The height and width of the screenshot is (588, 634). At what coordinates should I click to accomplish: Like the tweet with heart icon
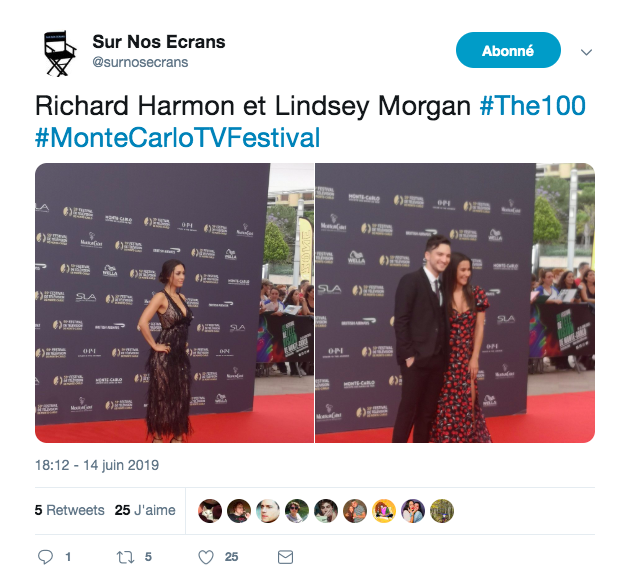tap(206, 557)
